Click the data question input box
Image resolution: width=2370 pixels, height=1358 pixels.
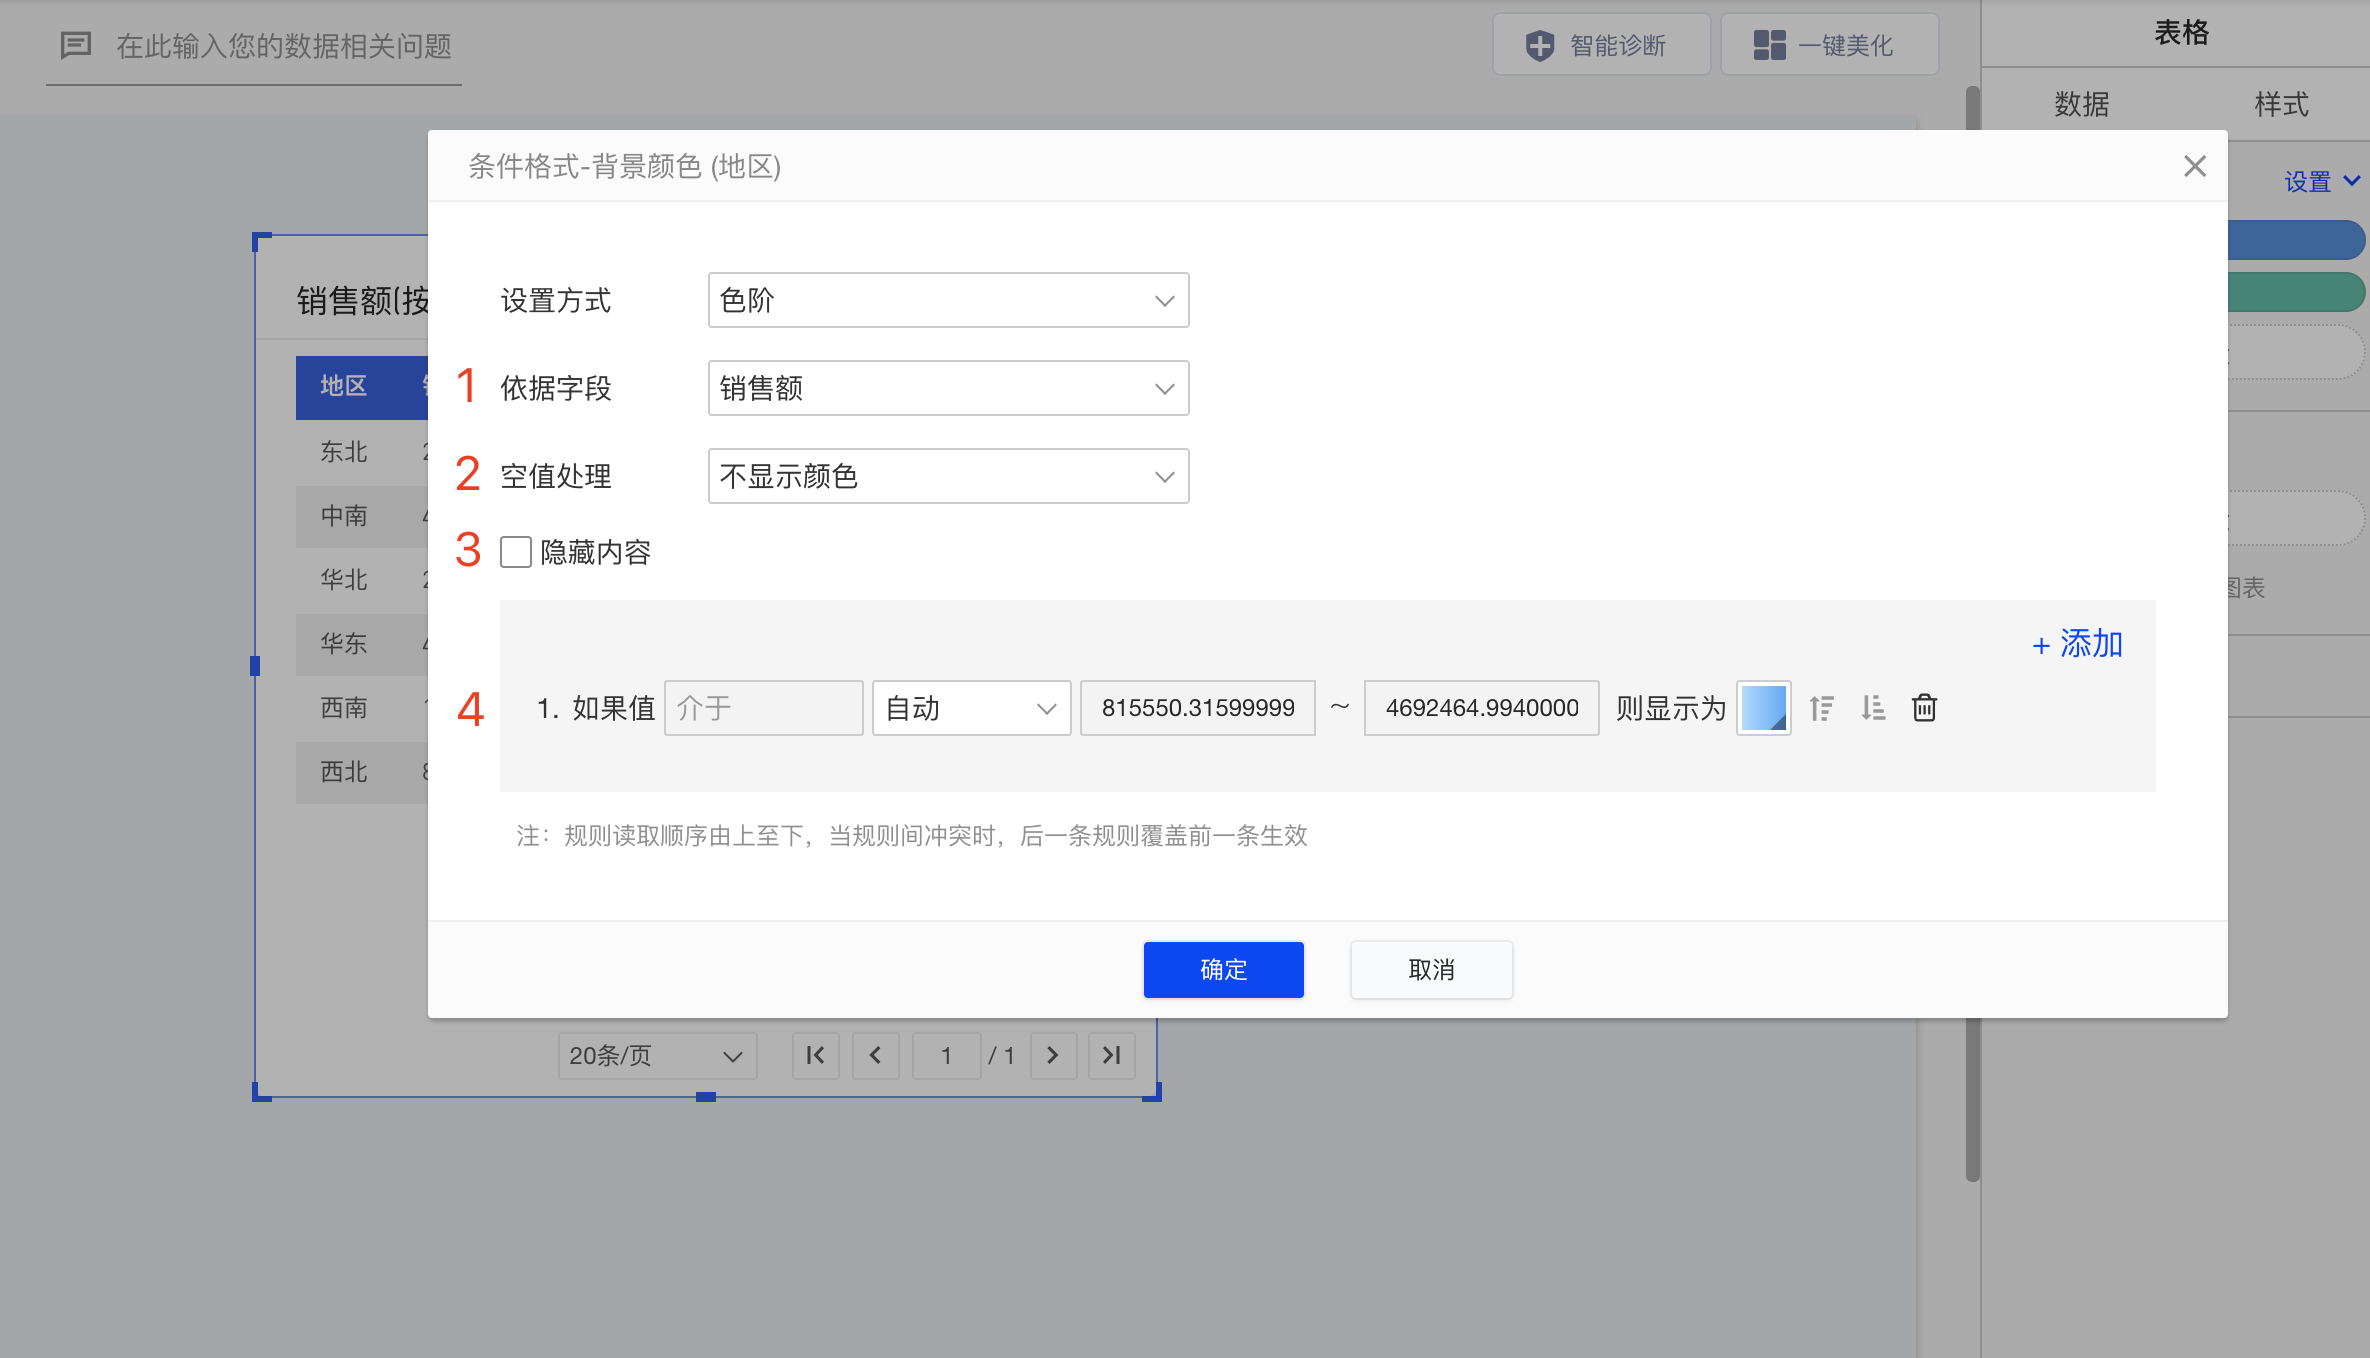(x=284, y=46)
